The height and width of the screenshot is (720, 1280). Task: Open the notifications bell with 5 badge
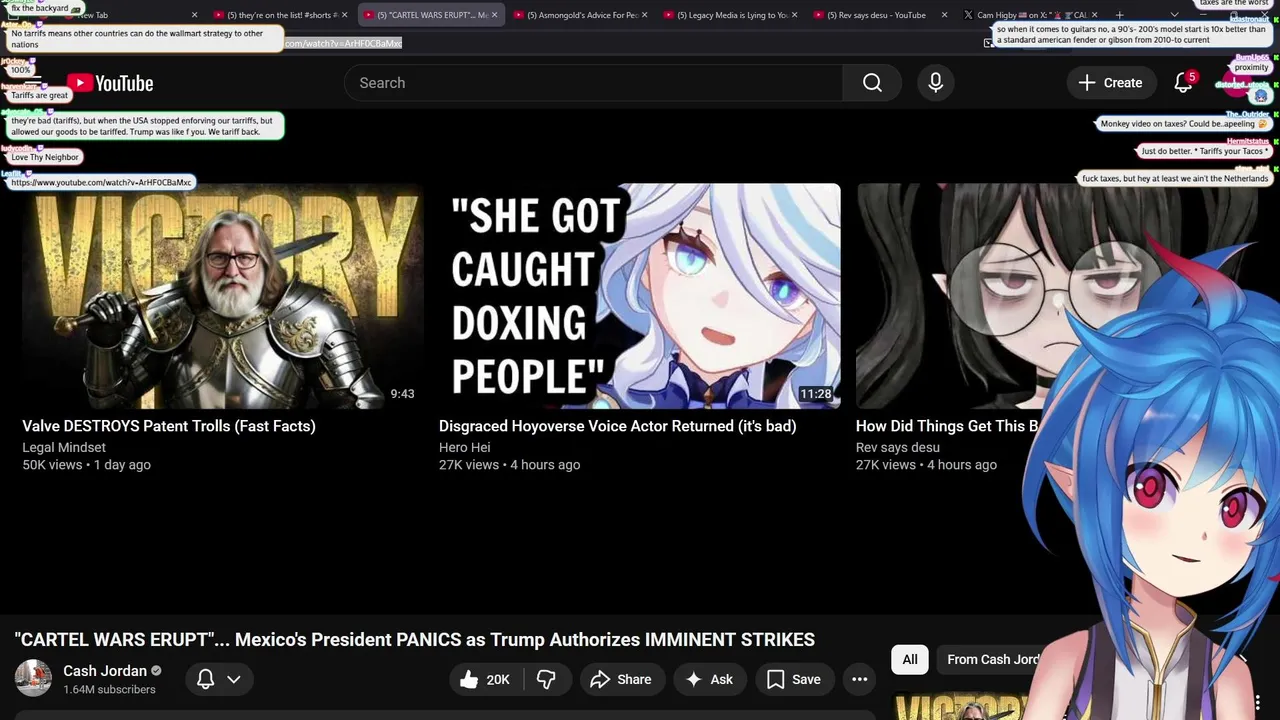[x=1184, y=83]
